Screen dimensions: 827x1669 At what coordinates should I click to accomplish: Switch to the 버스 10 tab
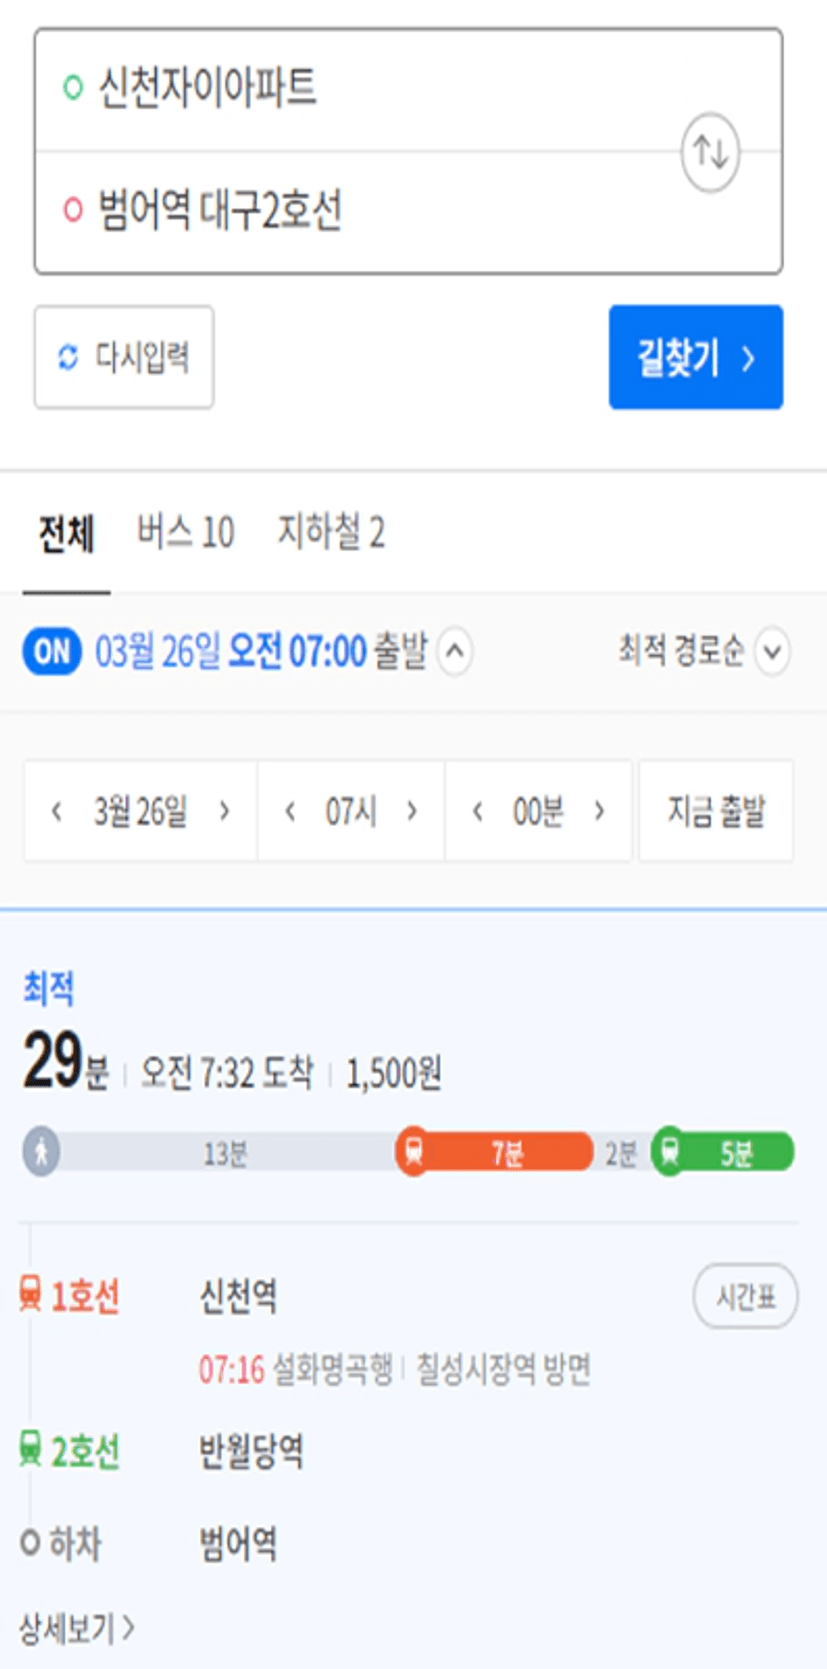click(x=185, y=533)
